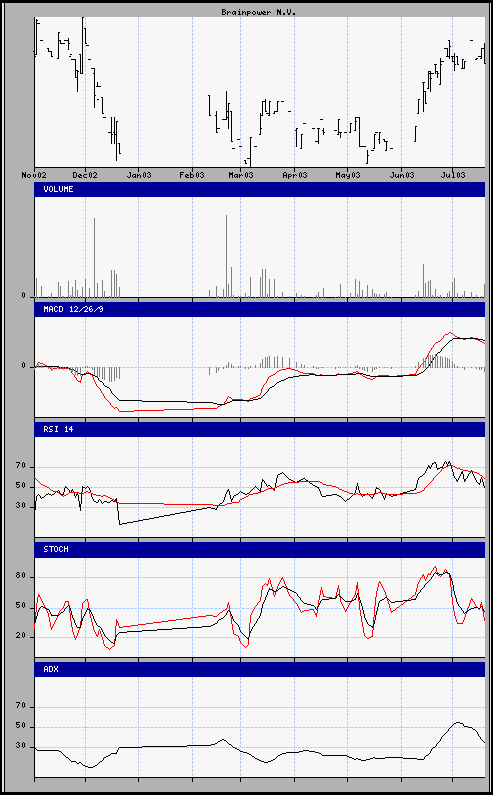Click the Mar03 date axis label

[x=240, y=175]
